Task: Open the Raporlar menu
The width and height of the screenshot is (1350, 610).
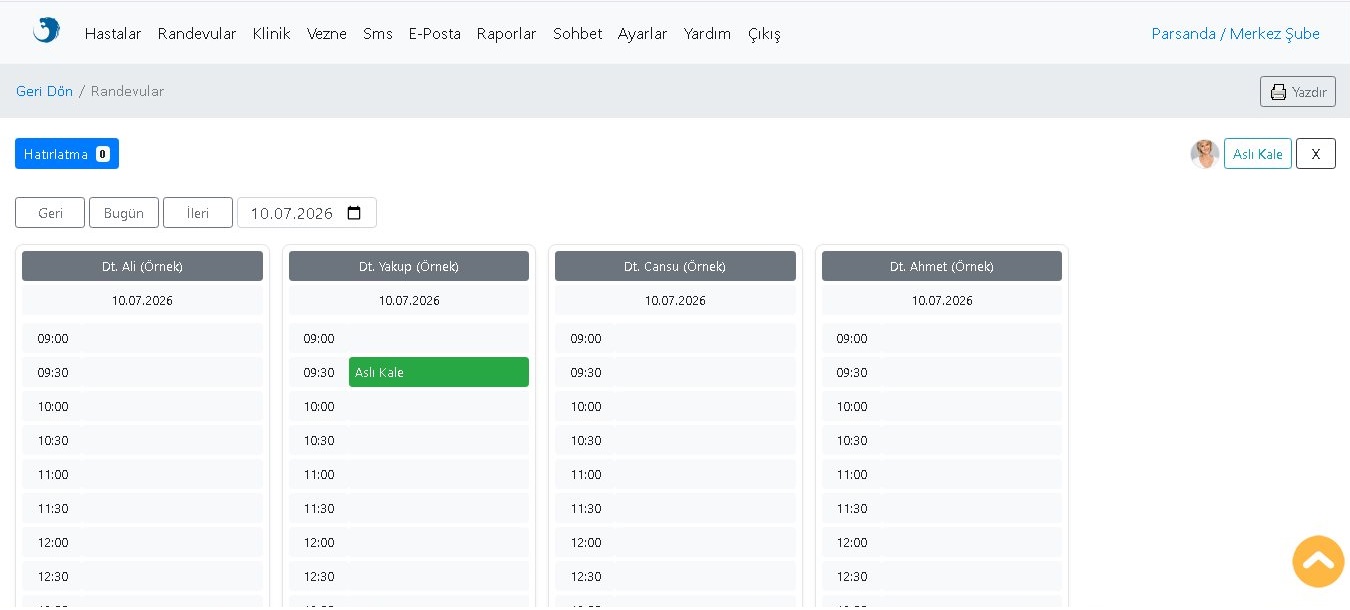Action: [x=507, y=34]
